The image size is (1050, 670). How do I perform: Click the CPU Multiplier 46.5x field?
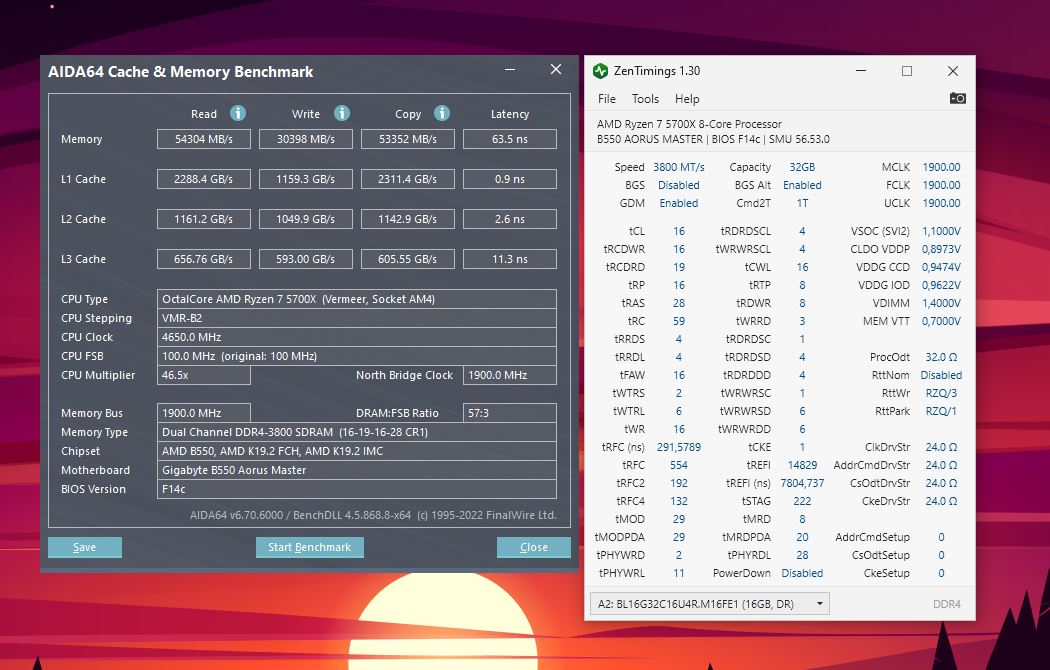point(203,375)
